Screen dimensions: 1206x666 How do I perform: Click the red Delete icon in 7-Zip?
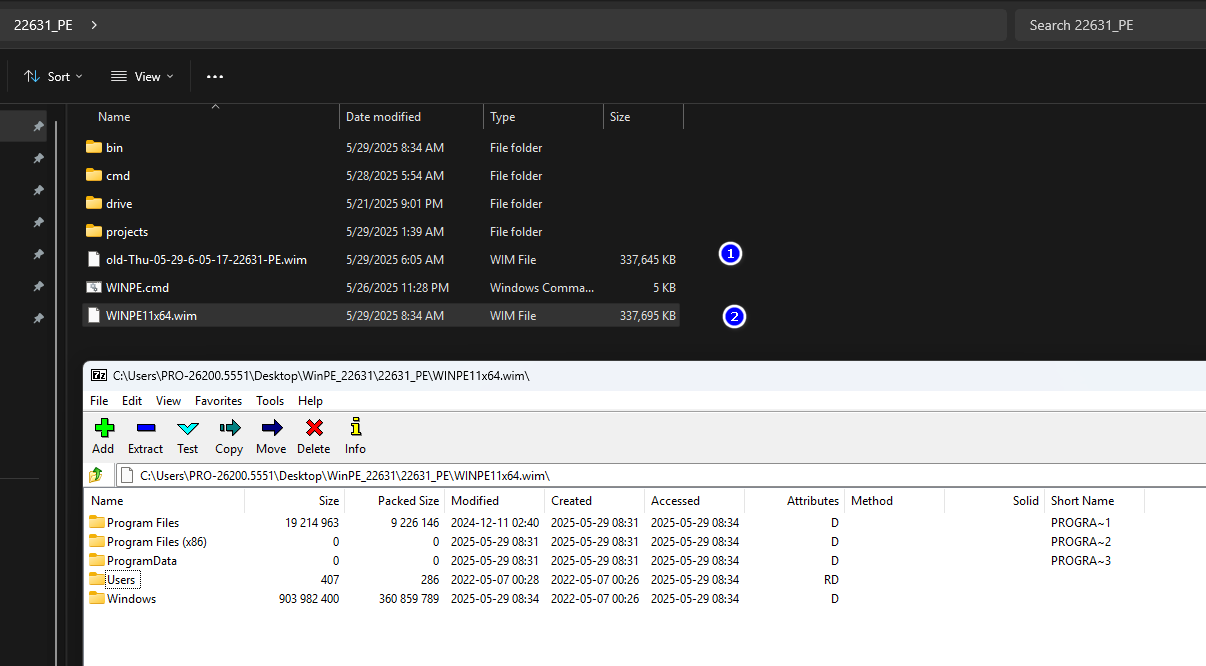[314, 428]
